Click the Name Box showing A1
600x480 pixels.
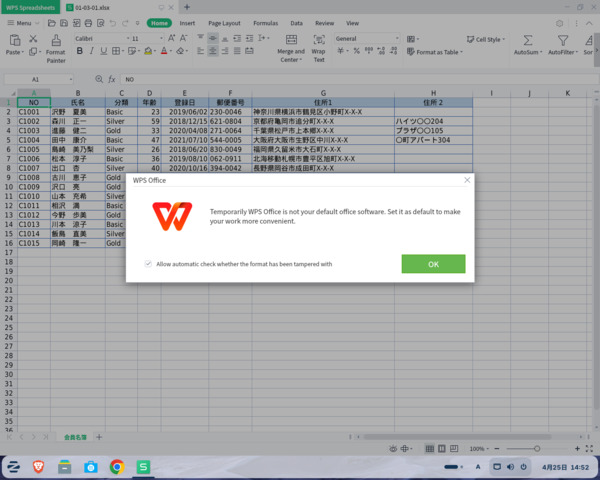tap(38, 79)
